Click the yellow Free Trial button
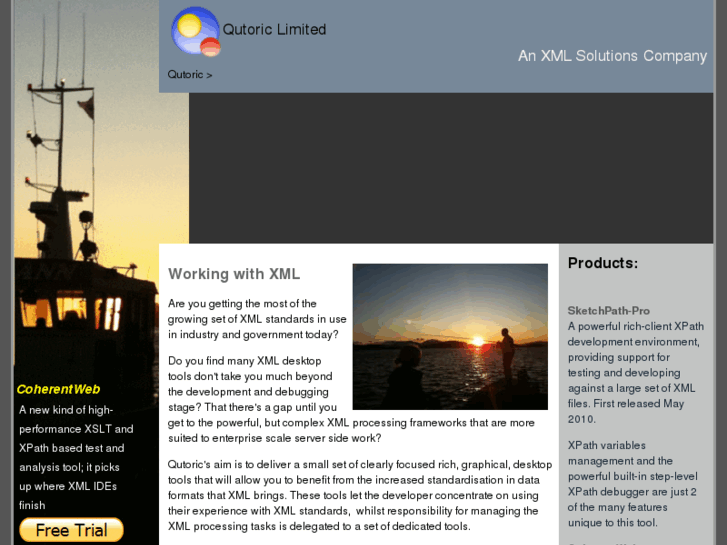 point(71,530)
